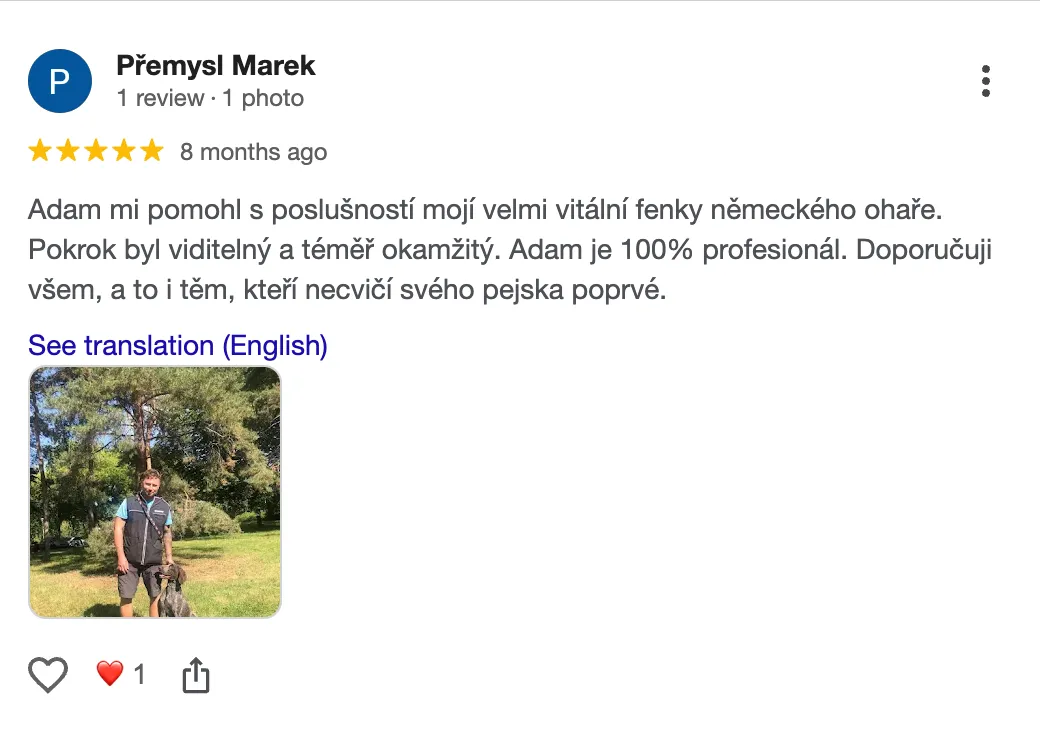Open the blue P profile avatar
Screen dimensions: 1040x736
[x=60, y=81]
